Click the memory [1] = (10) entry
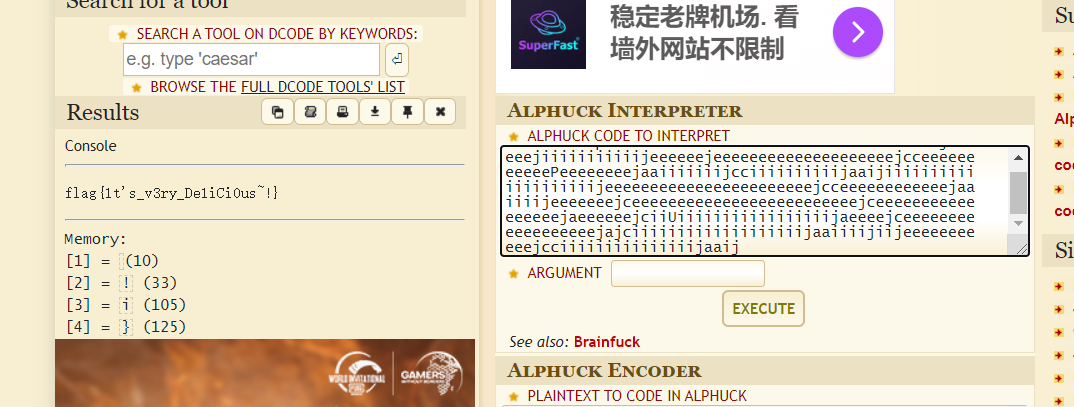The height and width of the screenshot is (407, 1074). click(x=112, y=261)
